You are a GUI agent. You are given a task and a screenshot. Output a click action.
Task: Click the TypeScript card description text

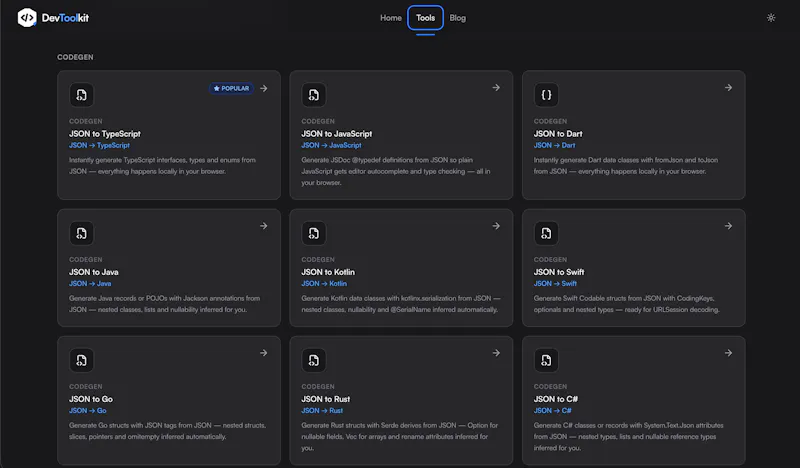click(162, 166)
